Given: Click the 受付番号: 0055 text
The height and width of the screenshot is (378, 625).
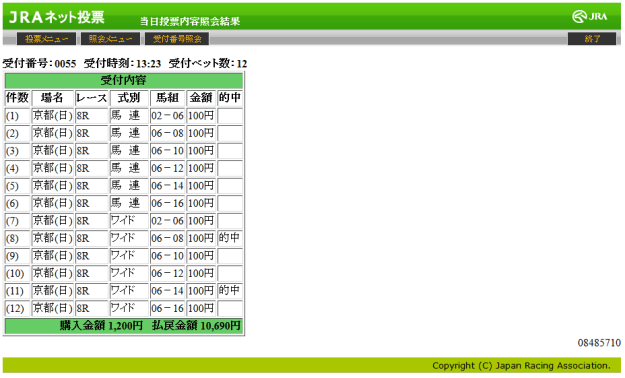Looking at the screenshot, I should [x=39, y=63].
